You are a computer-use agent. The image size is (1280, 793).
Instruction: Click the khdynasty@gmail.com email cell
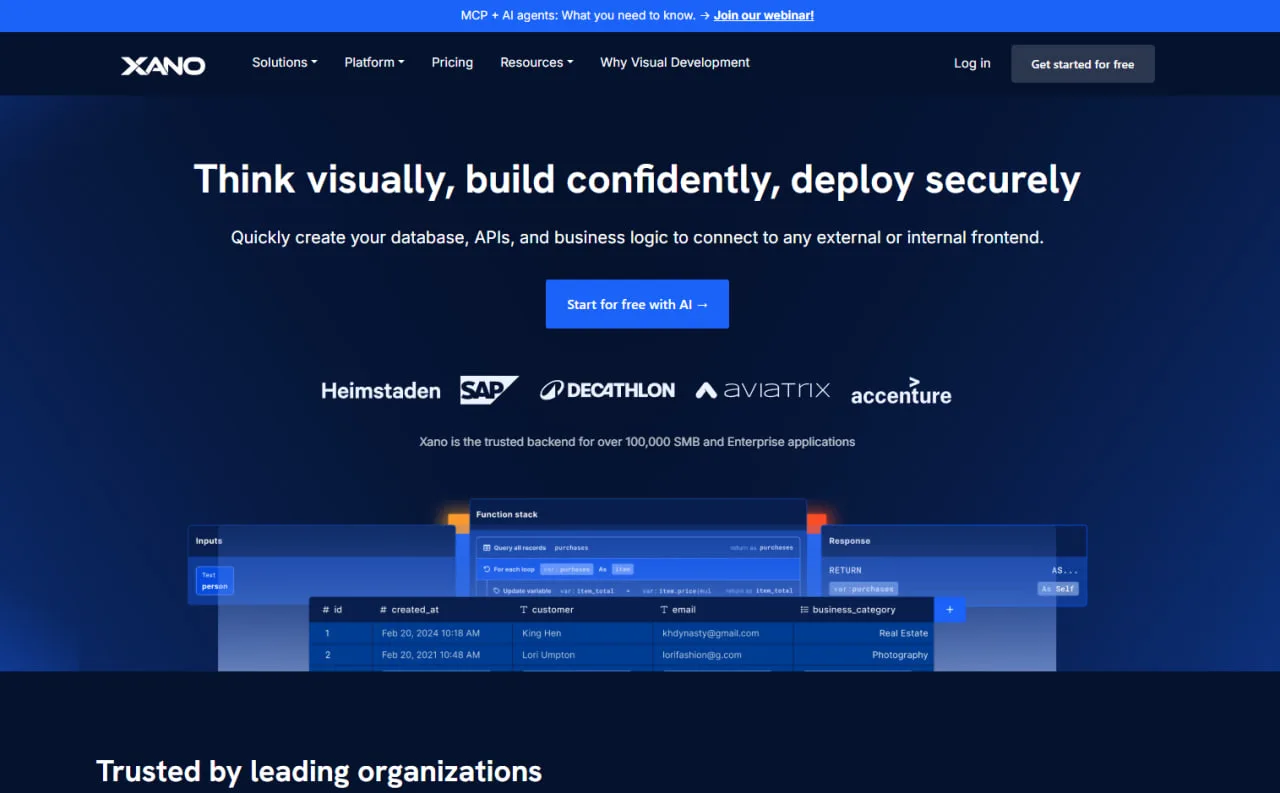point(724,633)
